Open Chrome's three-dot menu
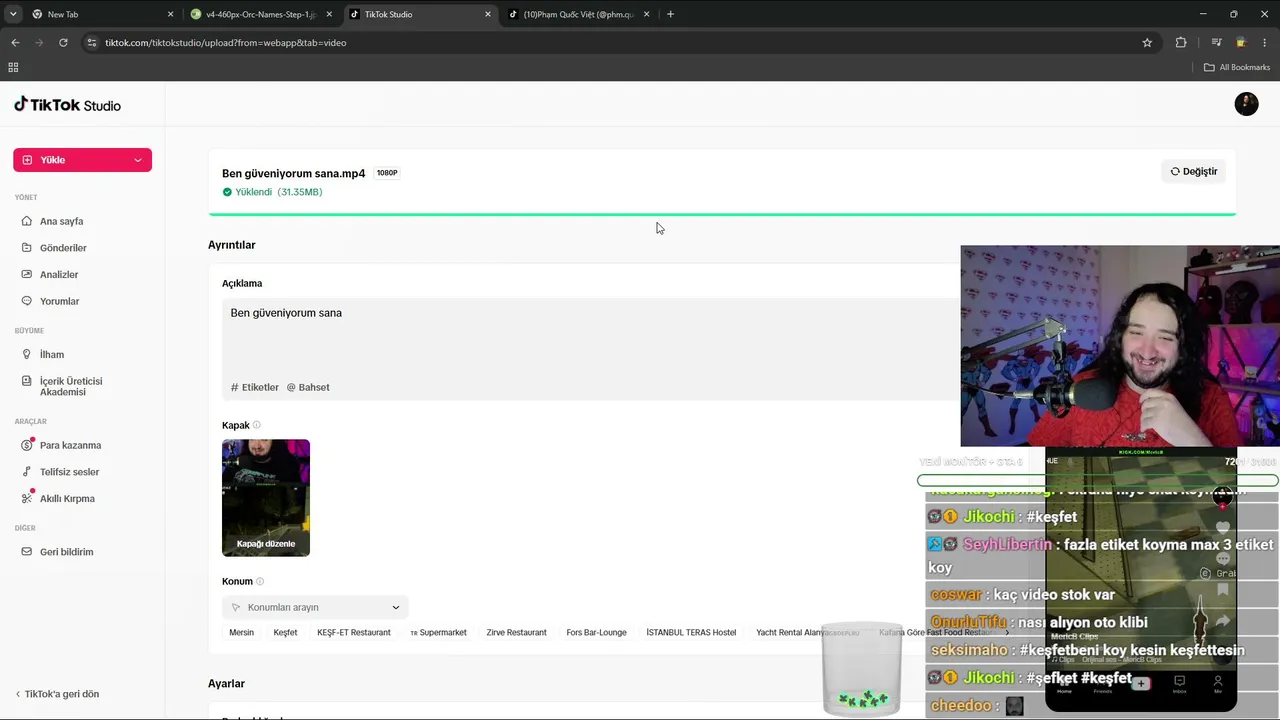Viewport: 1280px width, 720px height. pyautogui.click(x=1265, y=43)
